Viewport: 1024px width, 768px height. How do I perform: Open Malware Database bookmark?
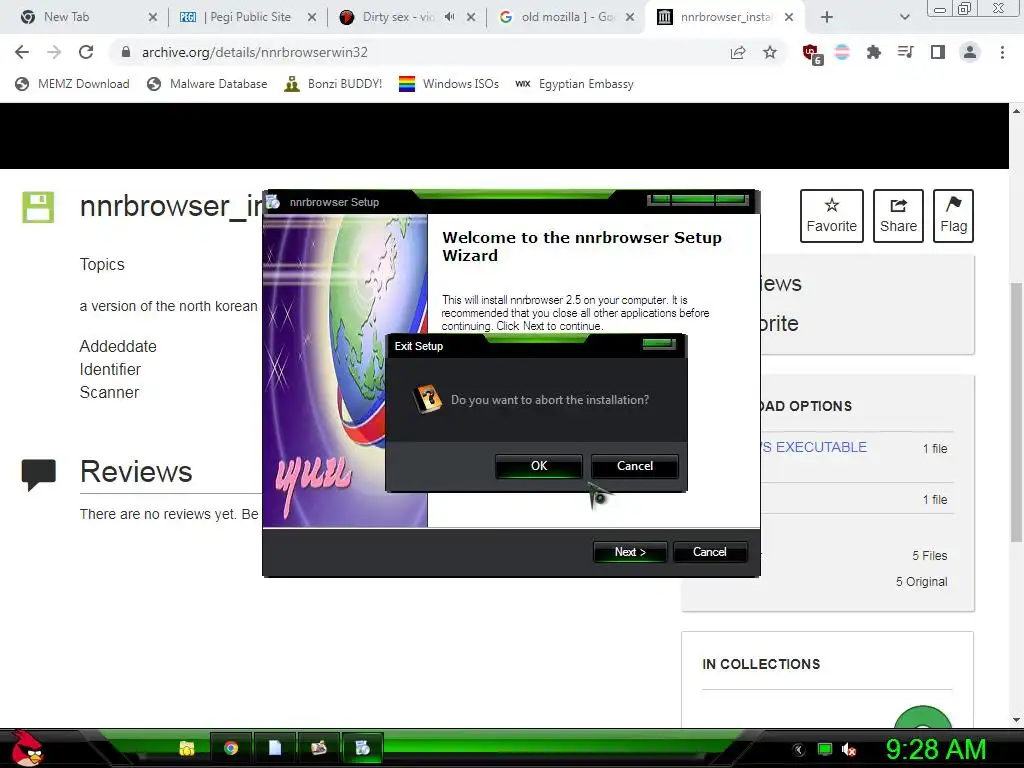207,84
